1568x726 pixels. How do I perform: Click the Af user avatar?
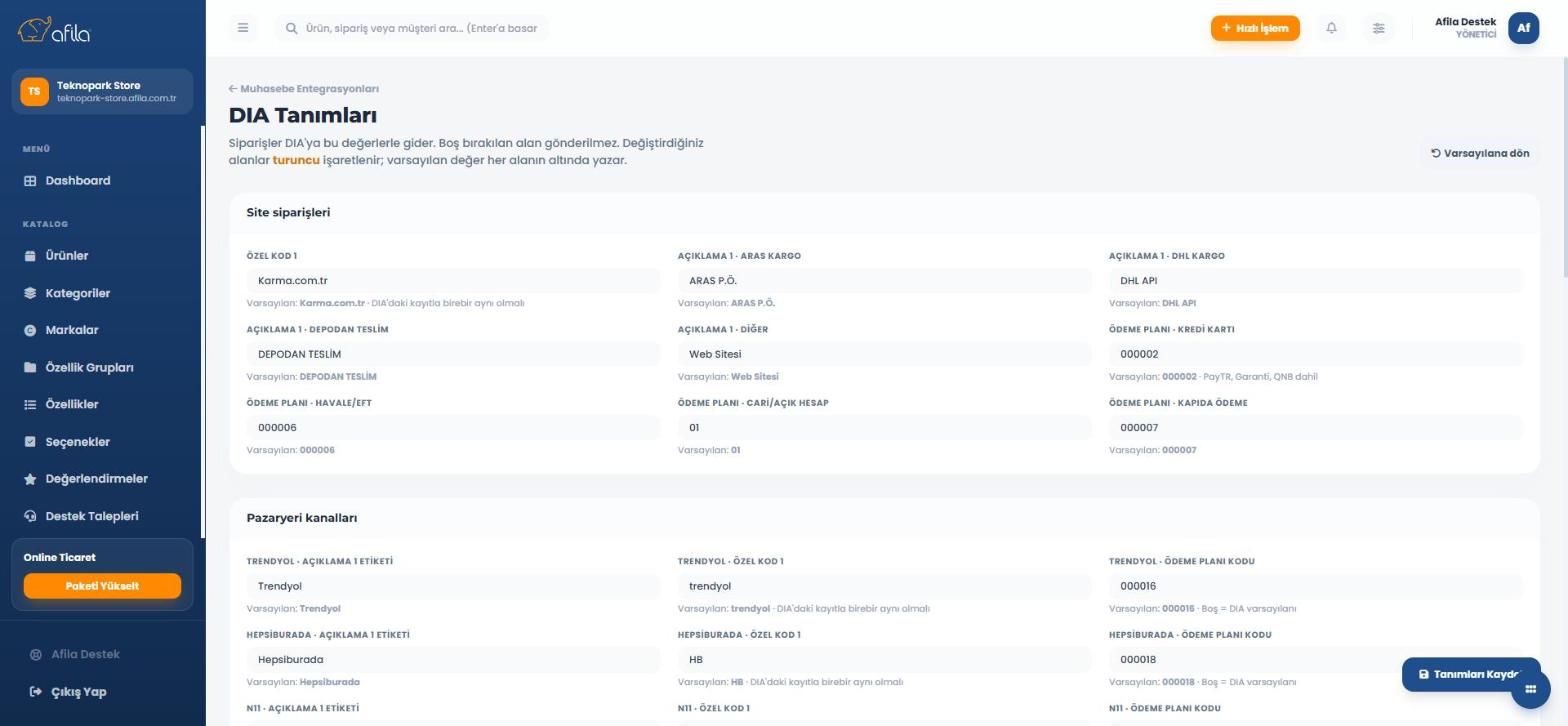[1523, 28]
